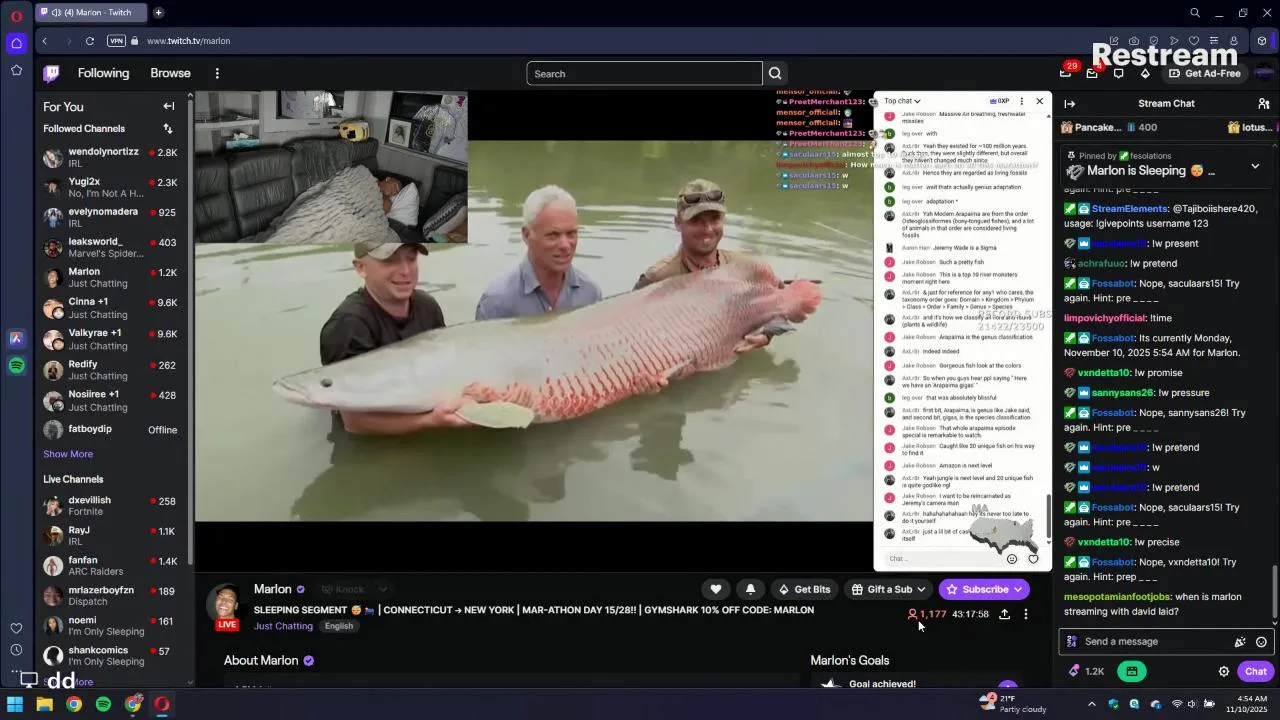1280x720 pixels.
Task: Open the emote picker in chat input
Action: coord(1261,642)
